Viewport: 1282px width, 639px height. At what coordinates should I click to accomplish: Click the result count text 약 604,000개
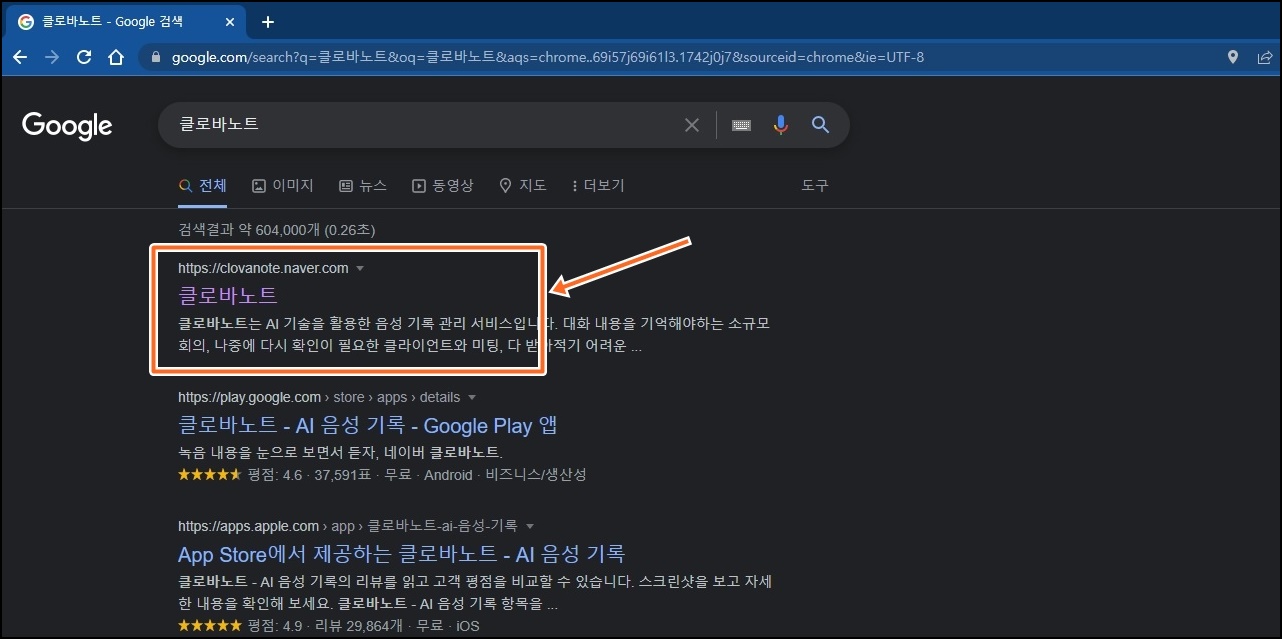tap(279, 230)
